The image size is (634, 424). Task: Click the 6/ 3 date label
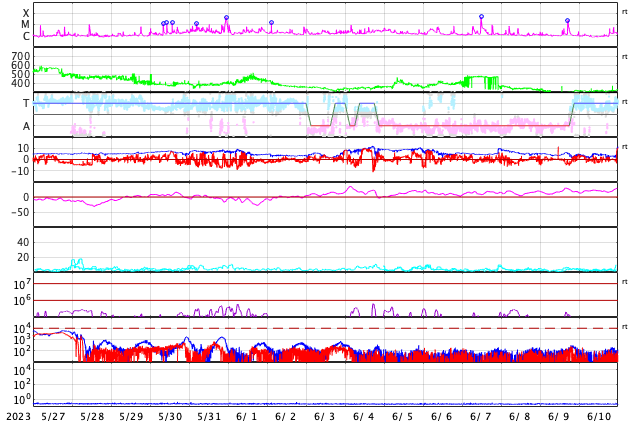coord(325,416)
